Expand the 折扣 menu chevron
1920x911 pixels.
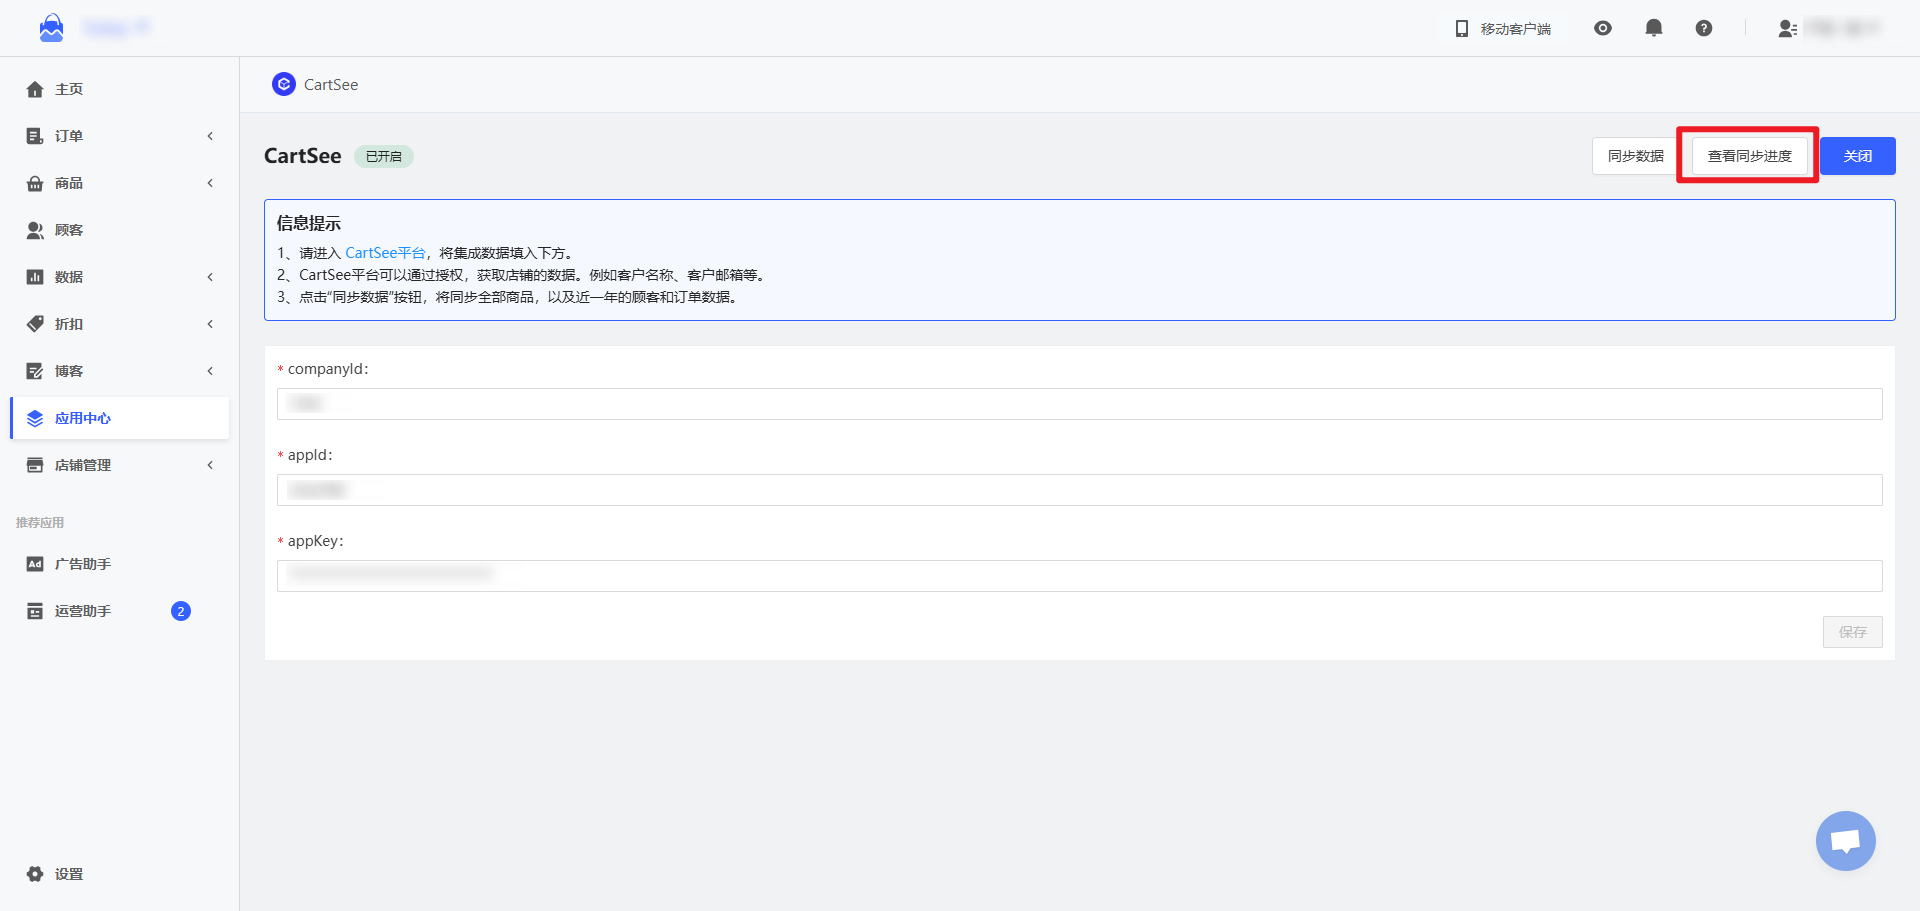tap(210, 324)
